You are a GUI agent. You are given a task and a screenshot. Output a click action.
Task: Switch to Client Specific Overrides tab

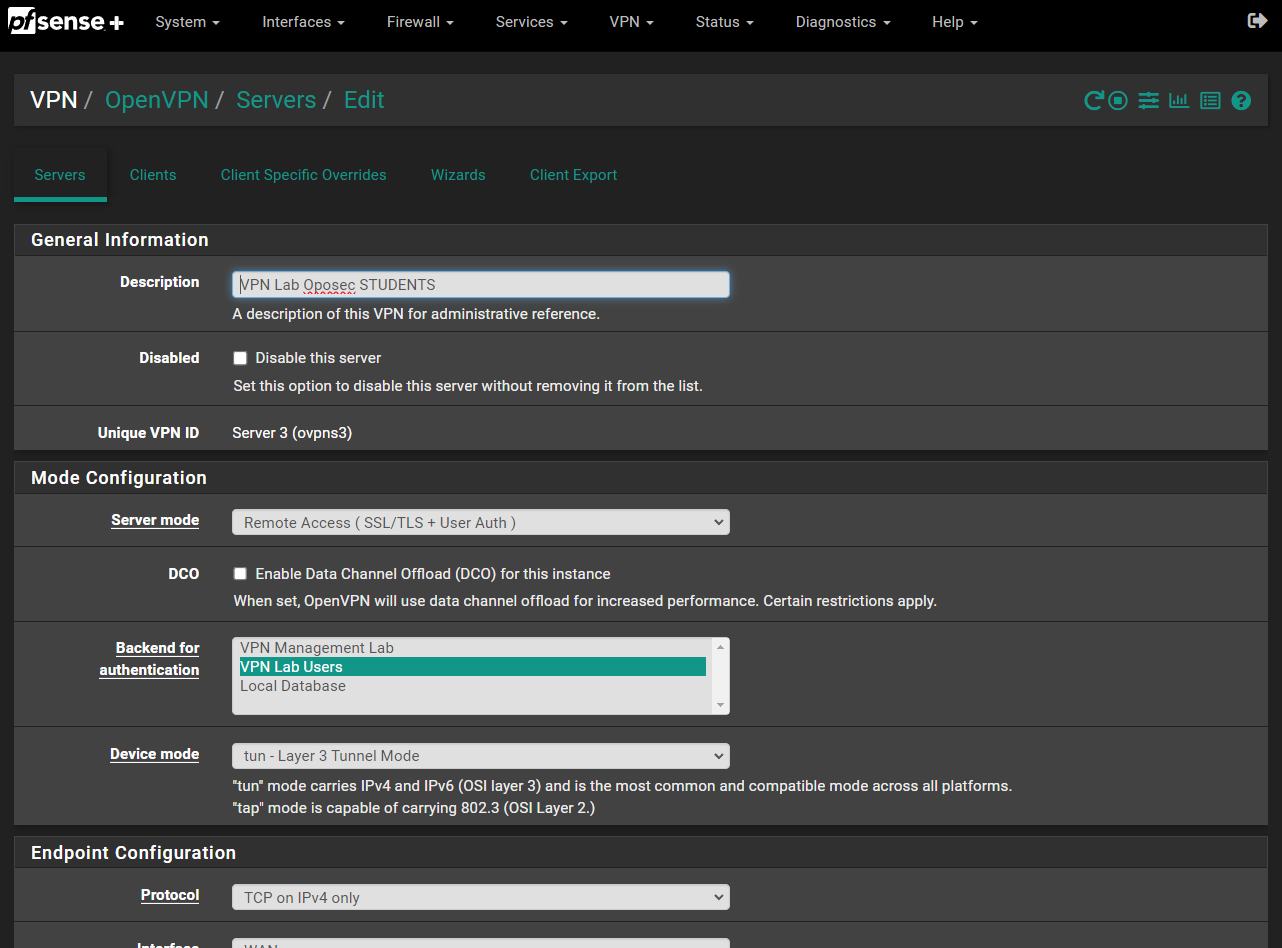click(304, 175)
